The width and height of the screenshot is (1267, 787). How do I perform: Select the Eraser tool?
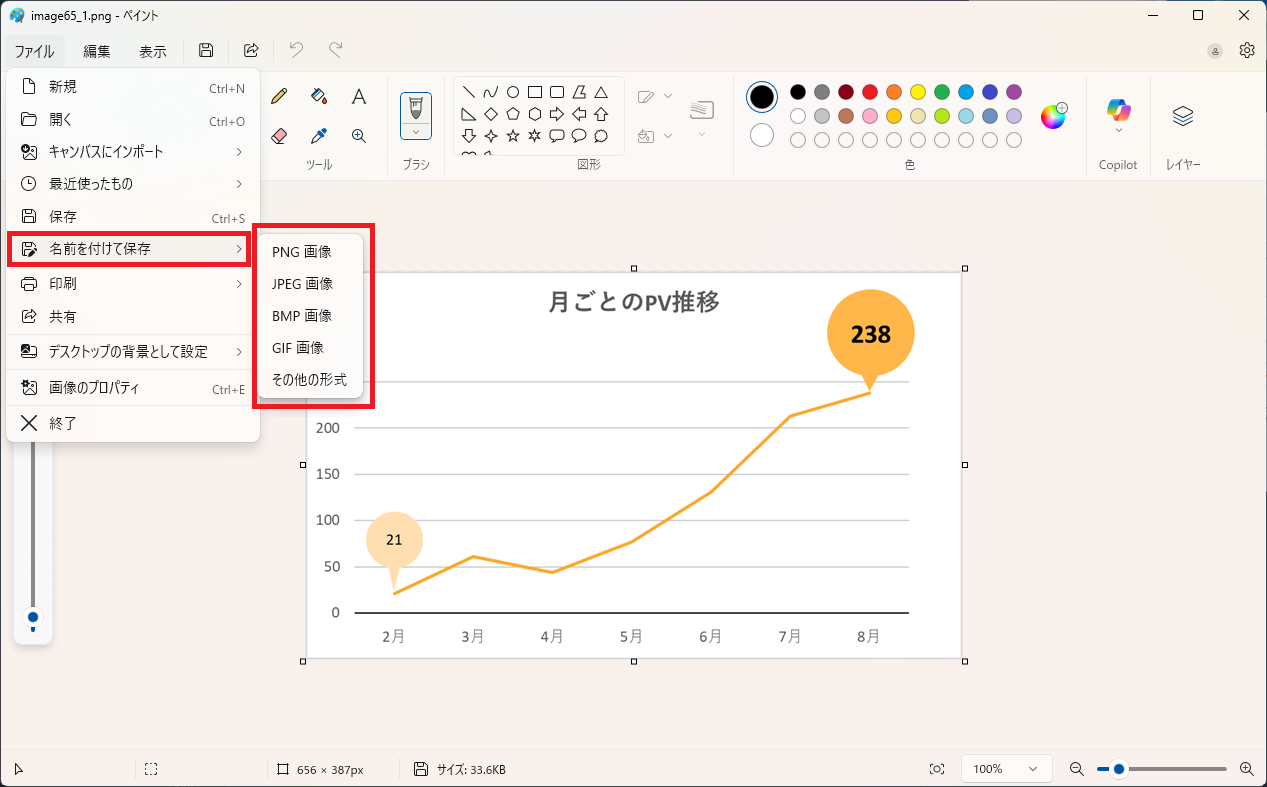point(279,136)
